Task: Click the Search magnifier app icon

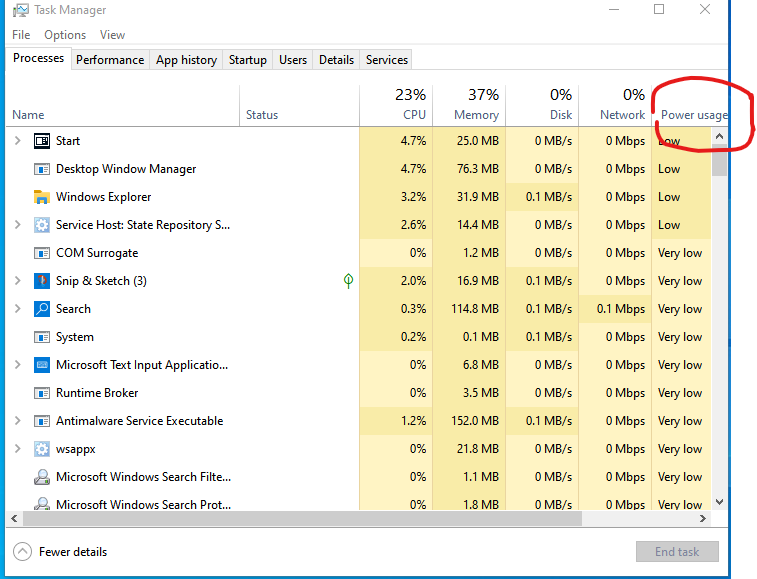Action: coord(42,309)
